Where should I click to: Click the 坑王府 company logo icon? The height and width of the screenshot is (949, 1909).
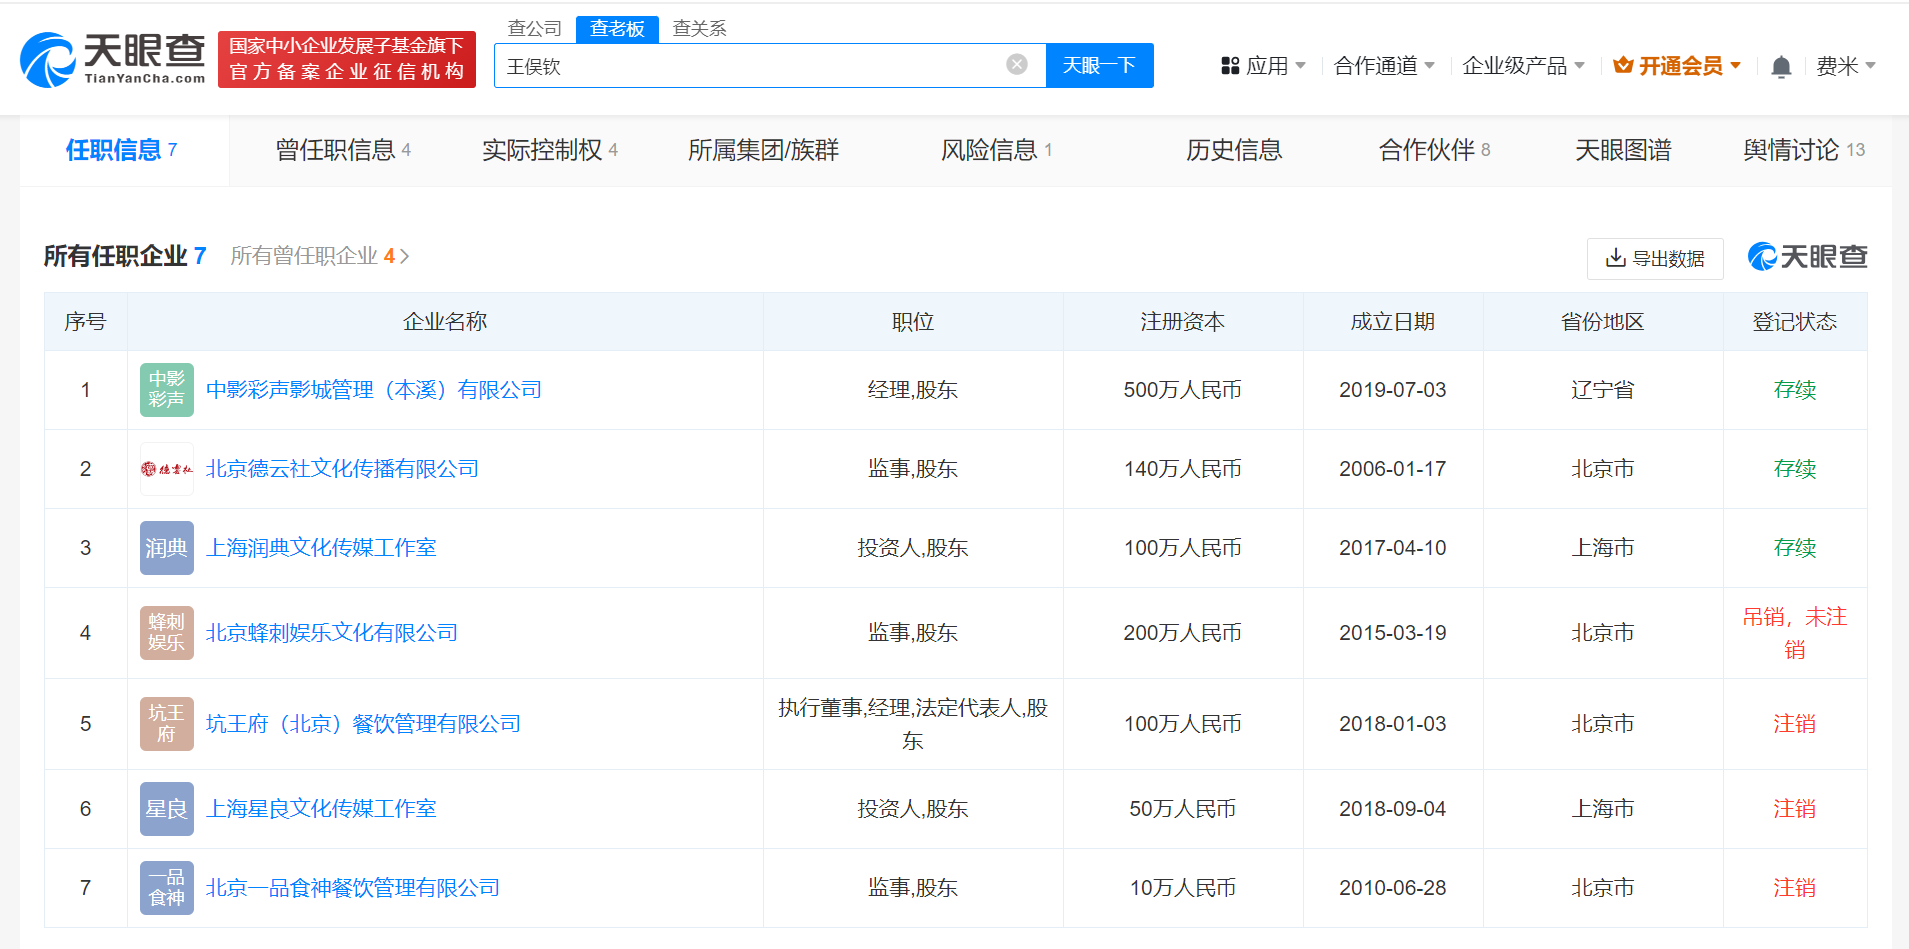coord(166,724)
